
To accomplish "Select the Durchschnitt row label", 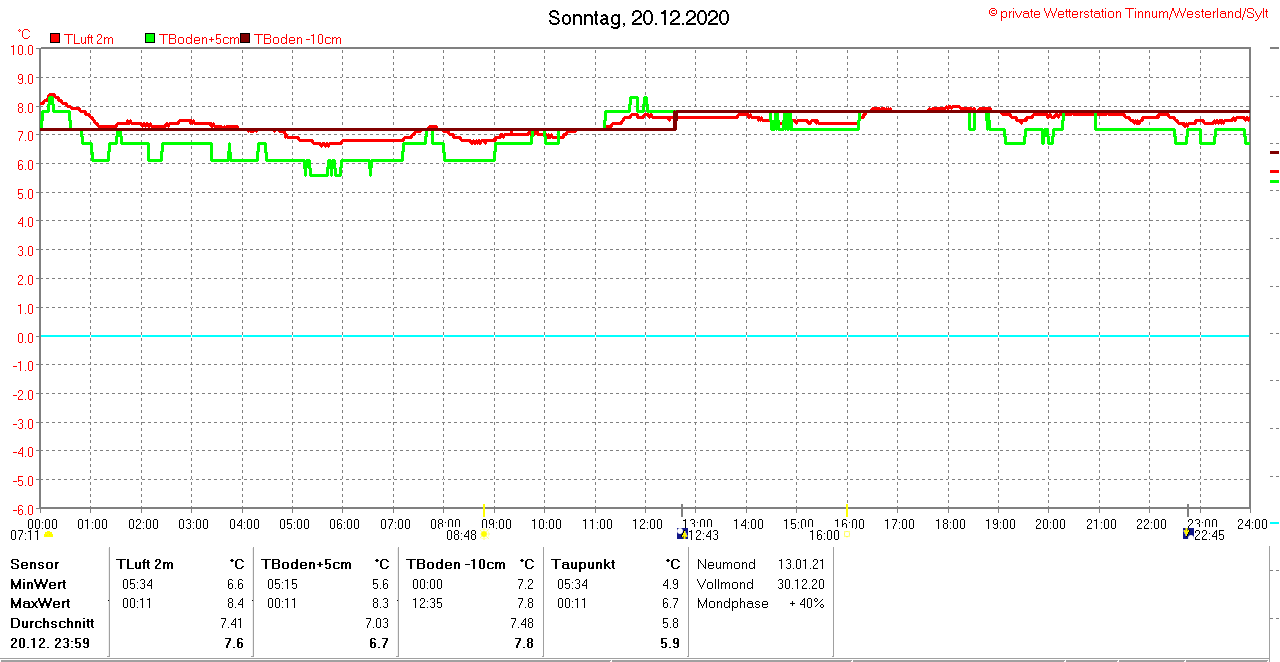I will (52, 623).
